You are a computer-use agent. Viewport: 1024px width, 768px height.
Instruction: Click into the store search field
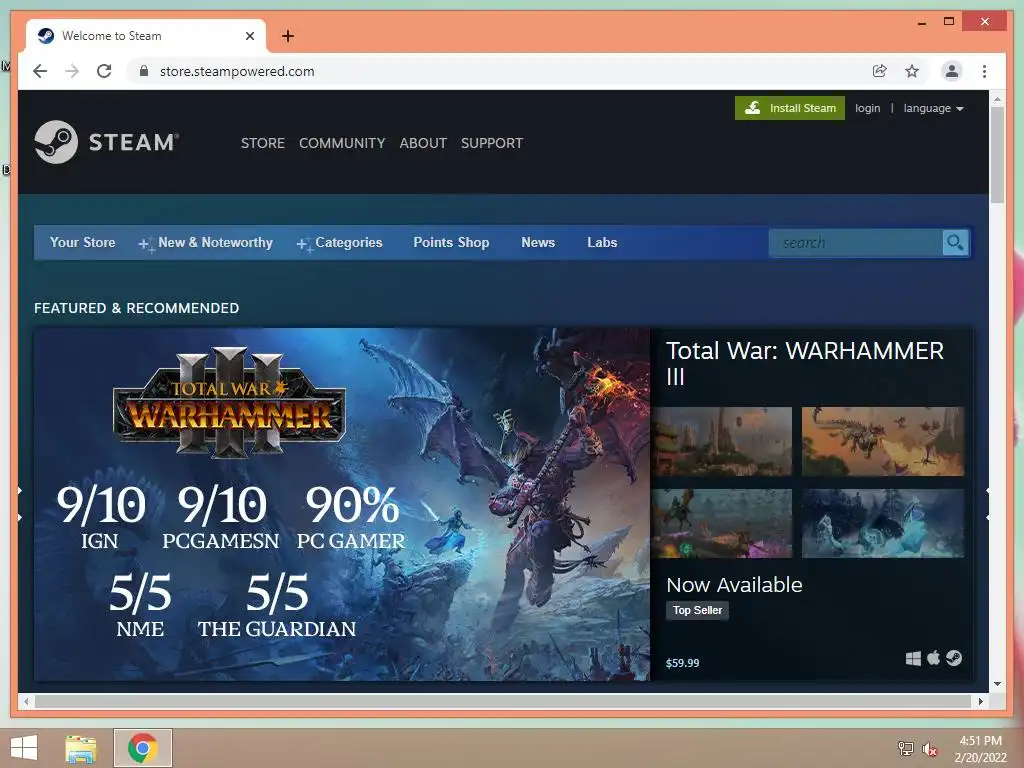(856, 243)
